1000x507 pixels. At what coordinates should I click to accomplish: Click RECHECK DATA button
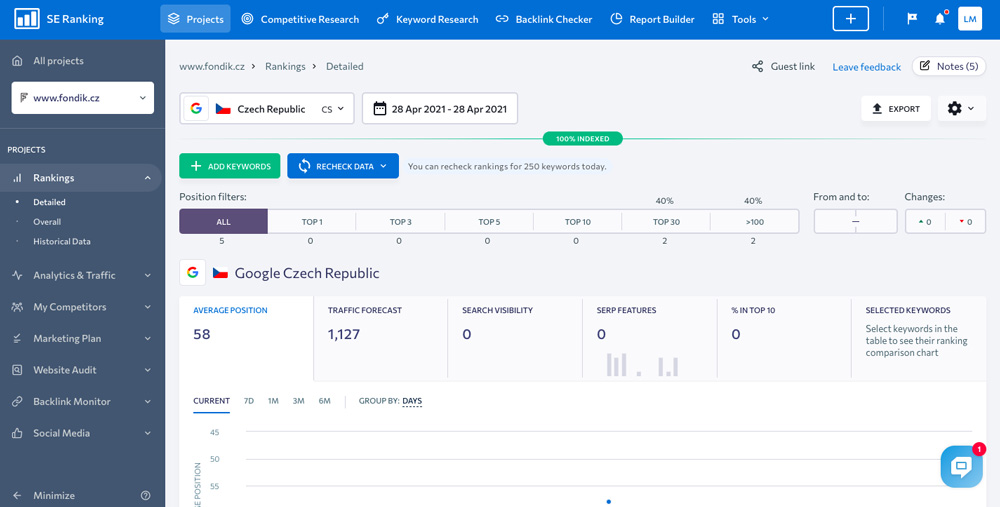click(x=343, y=166)
